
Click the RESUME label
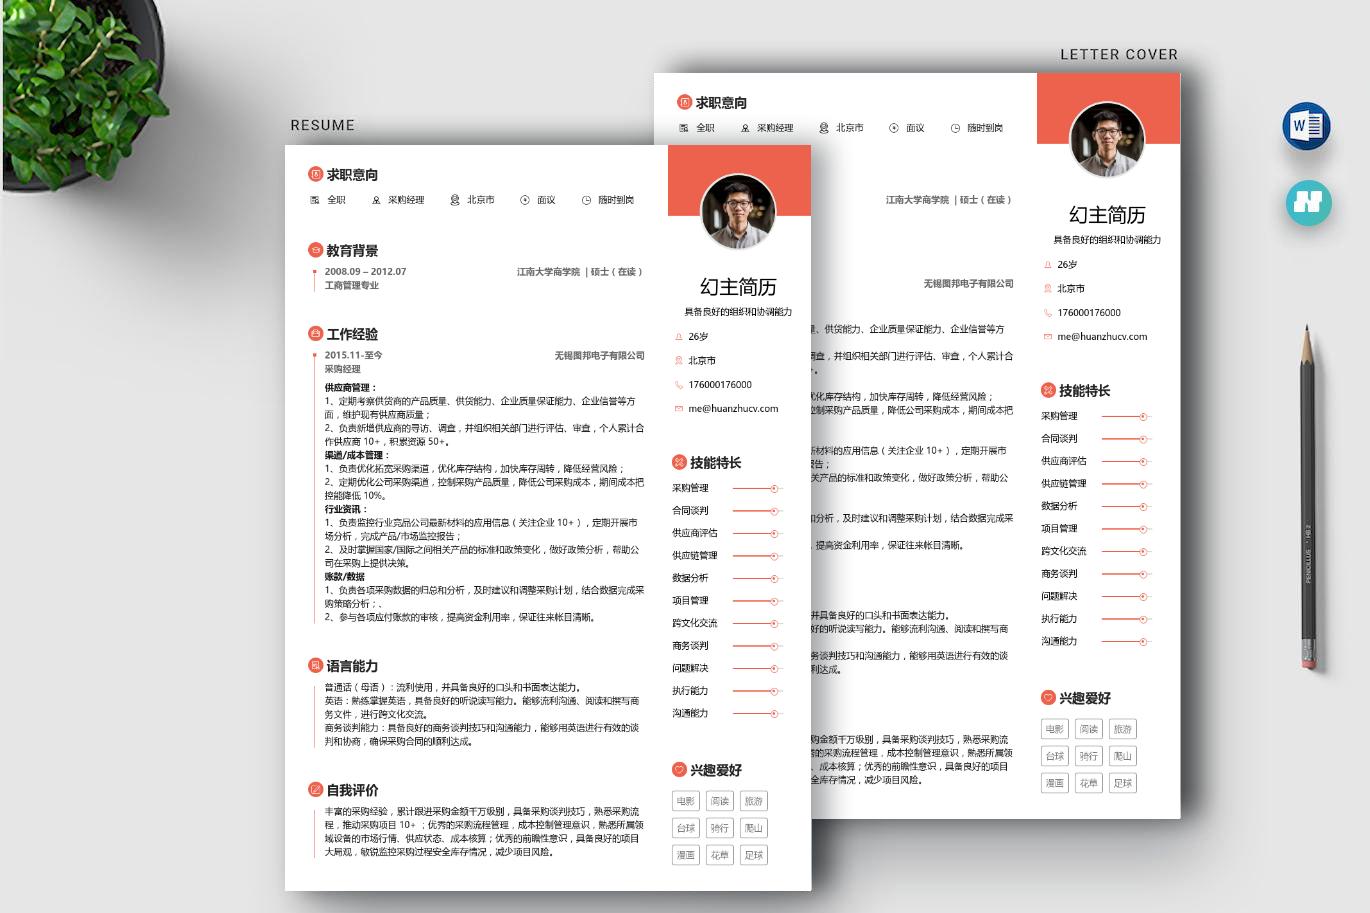tap(322, 125)
